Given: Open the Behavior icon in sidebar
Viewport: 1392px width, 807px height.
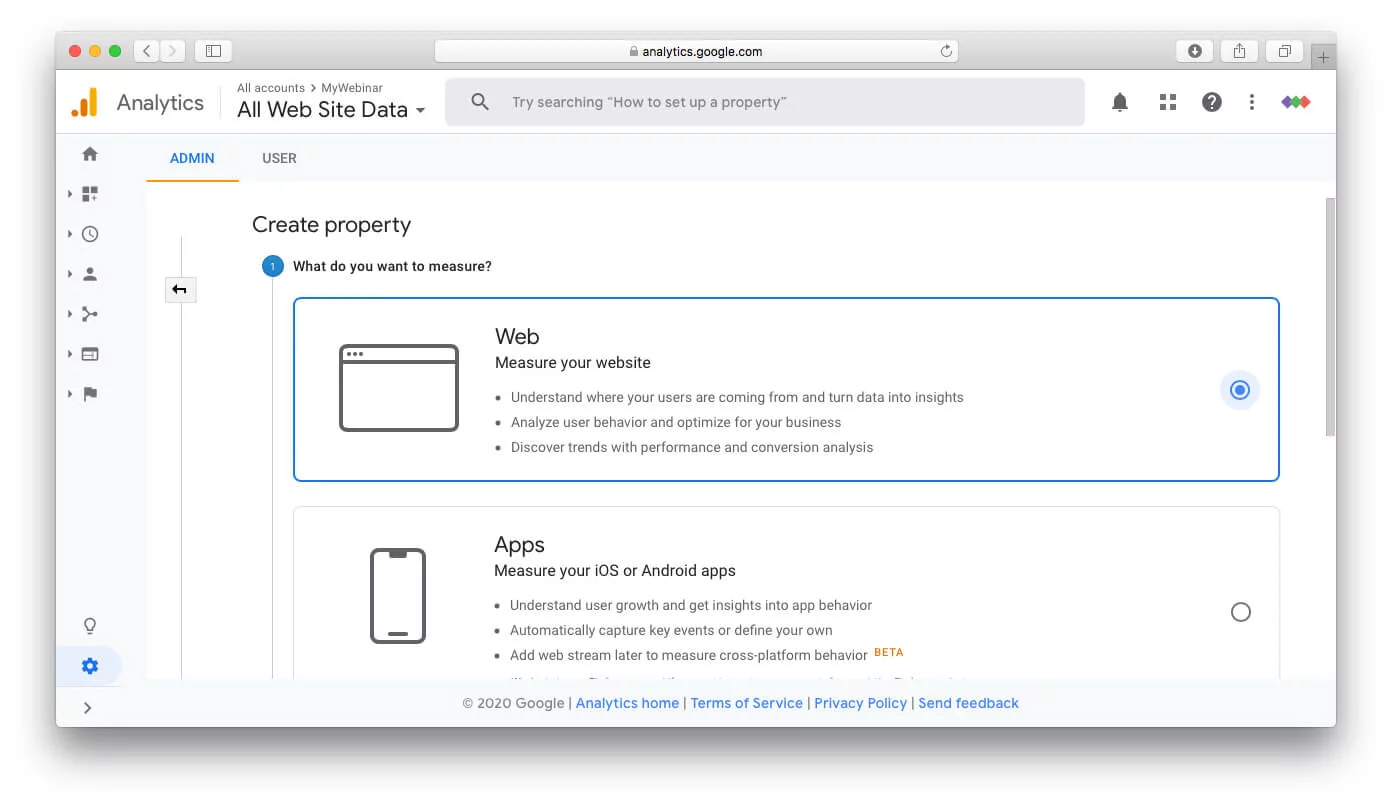Looking at the screenshot, I should 90,354.
